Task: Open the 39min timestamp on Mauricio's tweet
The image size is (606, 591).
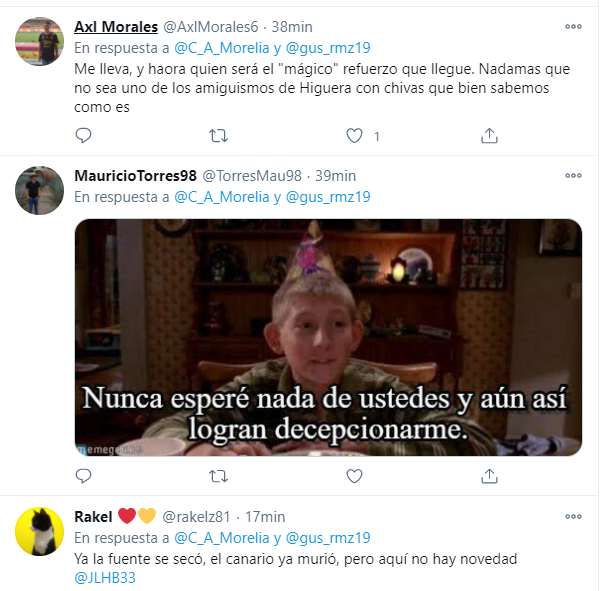Action: point(335,176)
